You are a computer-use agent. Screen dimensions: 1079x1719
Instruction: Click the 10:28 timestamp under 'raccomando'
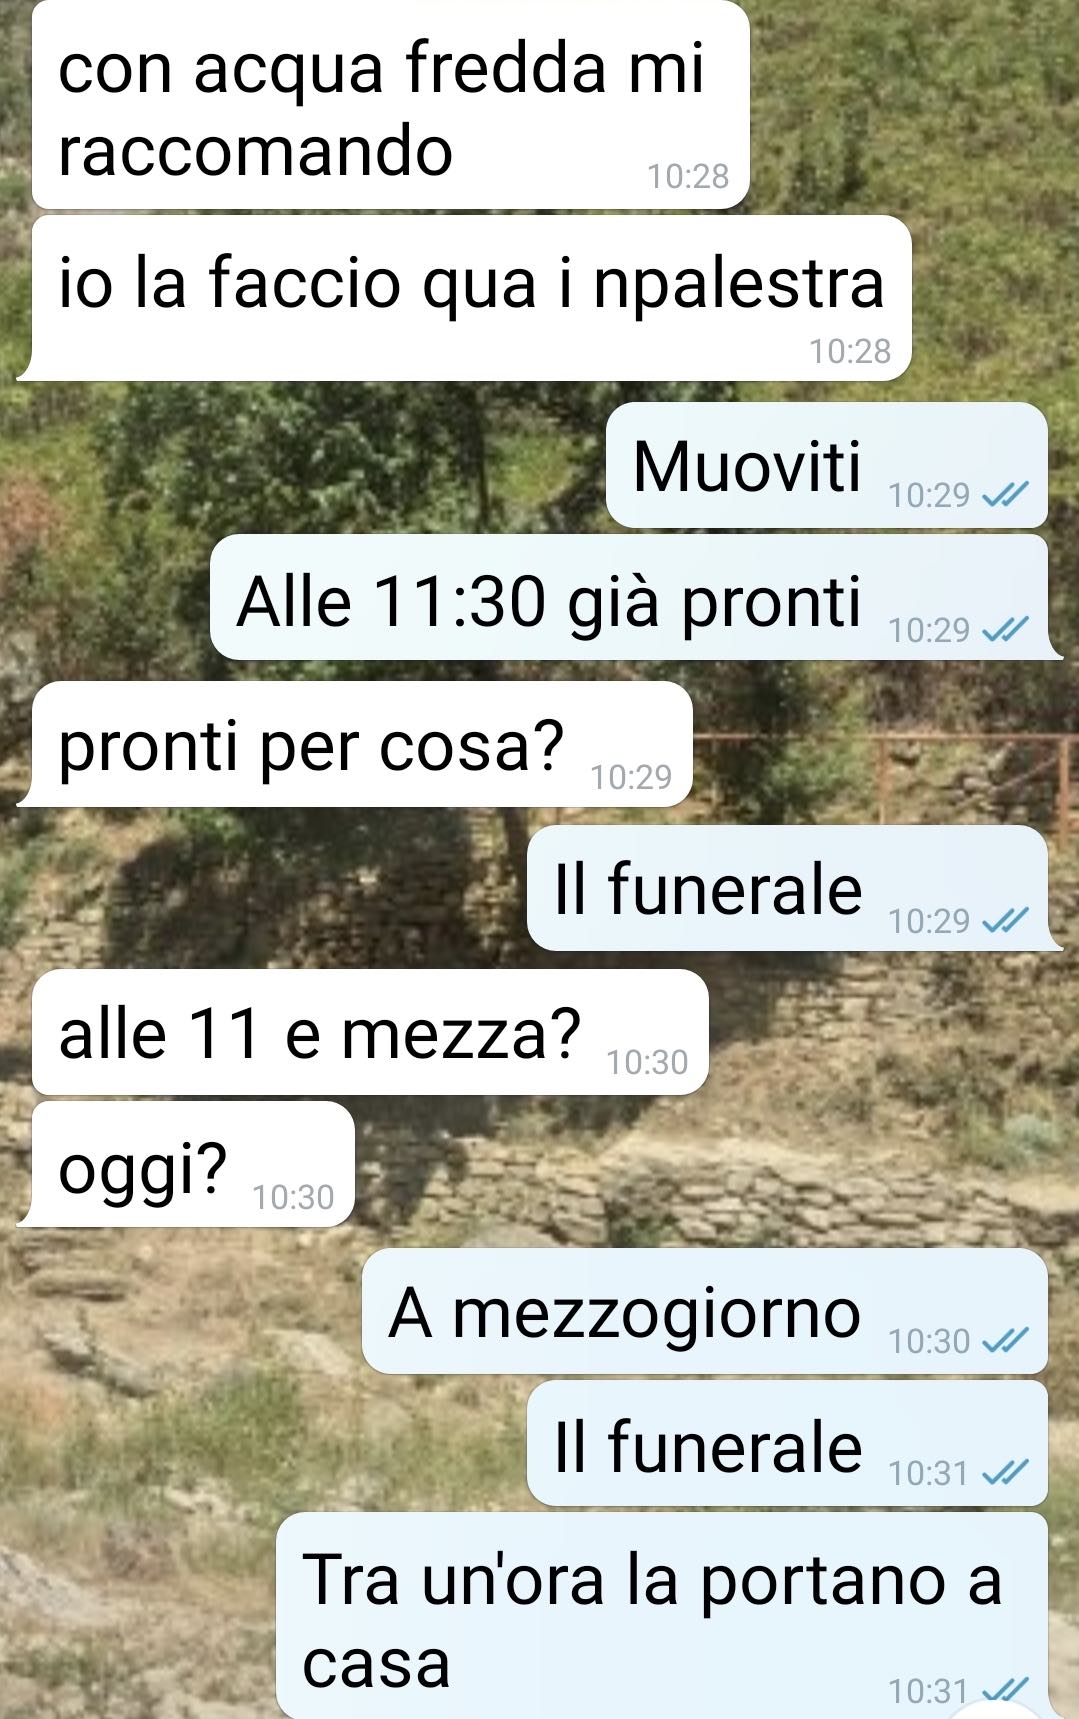(688, 176)
